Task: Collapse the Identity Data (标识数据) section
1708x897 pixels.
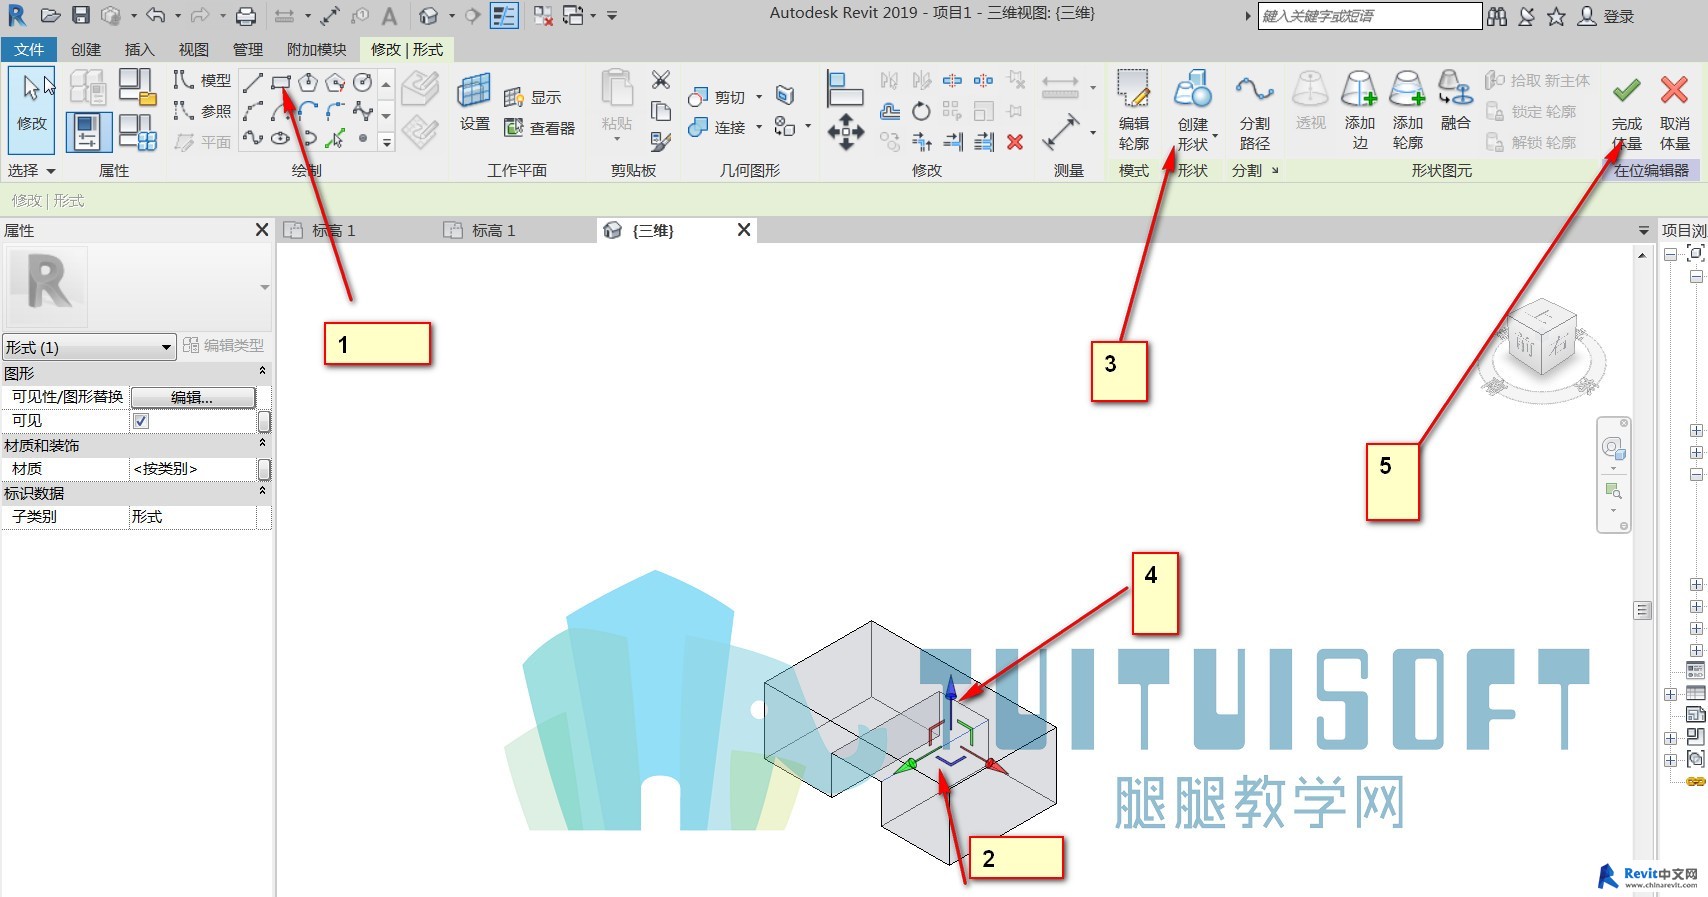Action: point(263,492)
